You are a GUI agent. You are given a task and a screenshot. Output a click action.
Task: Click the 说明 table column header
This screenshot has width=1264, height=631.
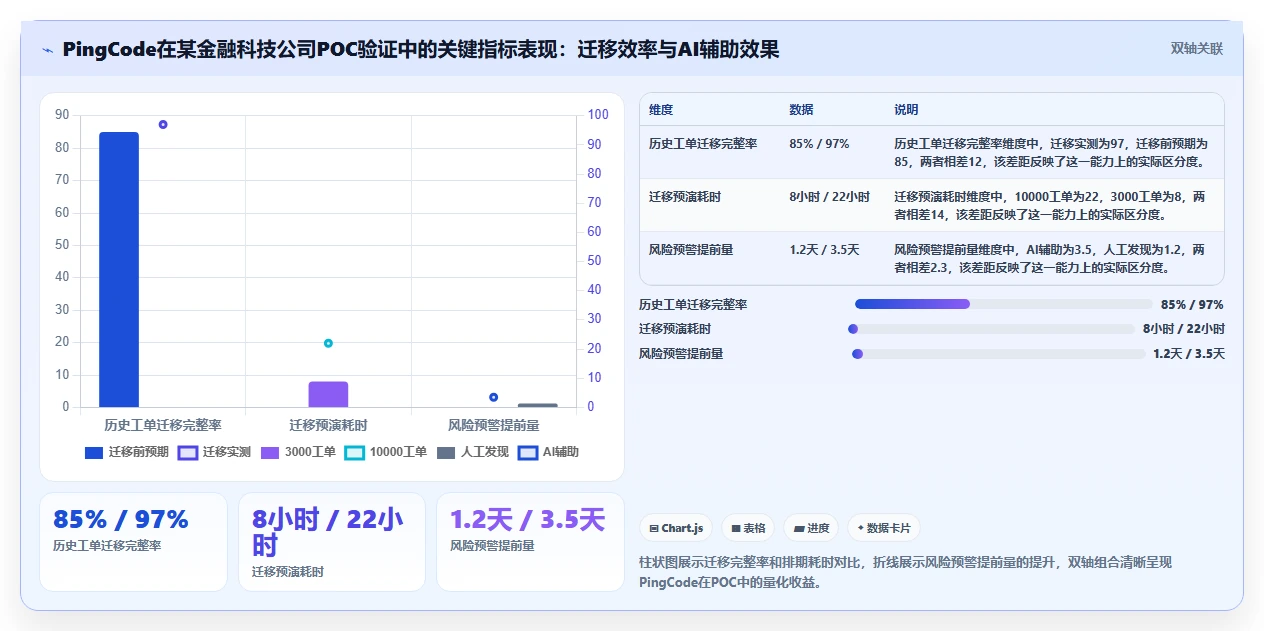[x=906, y=109]
